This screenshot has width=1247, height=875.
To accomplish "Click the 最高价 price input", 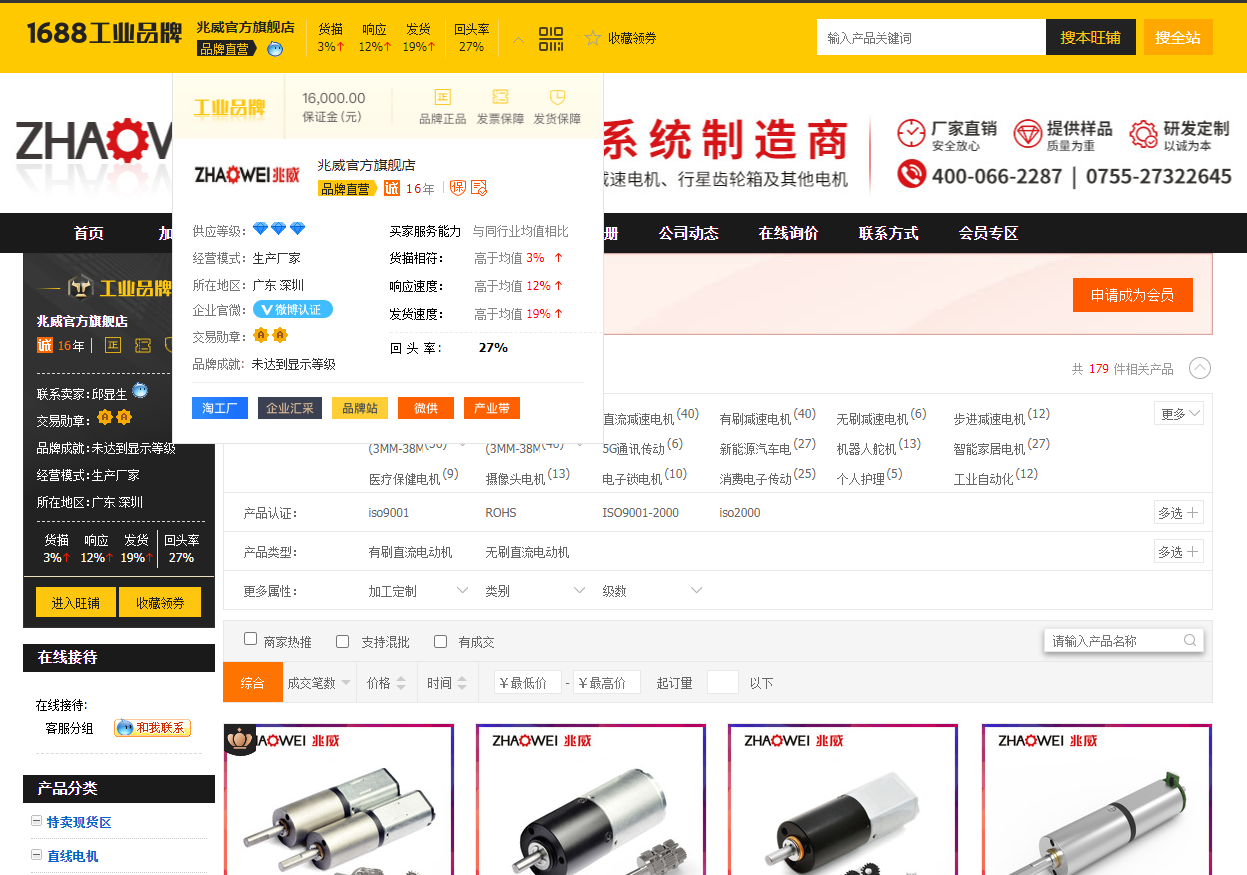I will (607, 683).
